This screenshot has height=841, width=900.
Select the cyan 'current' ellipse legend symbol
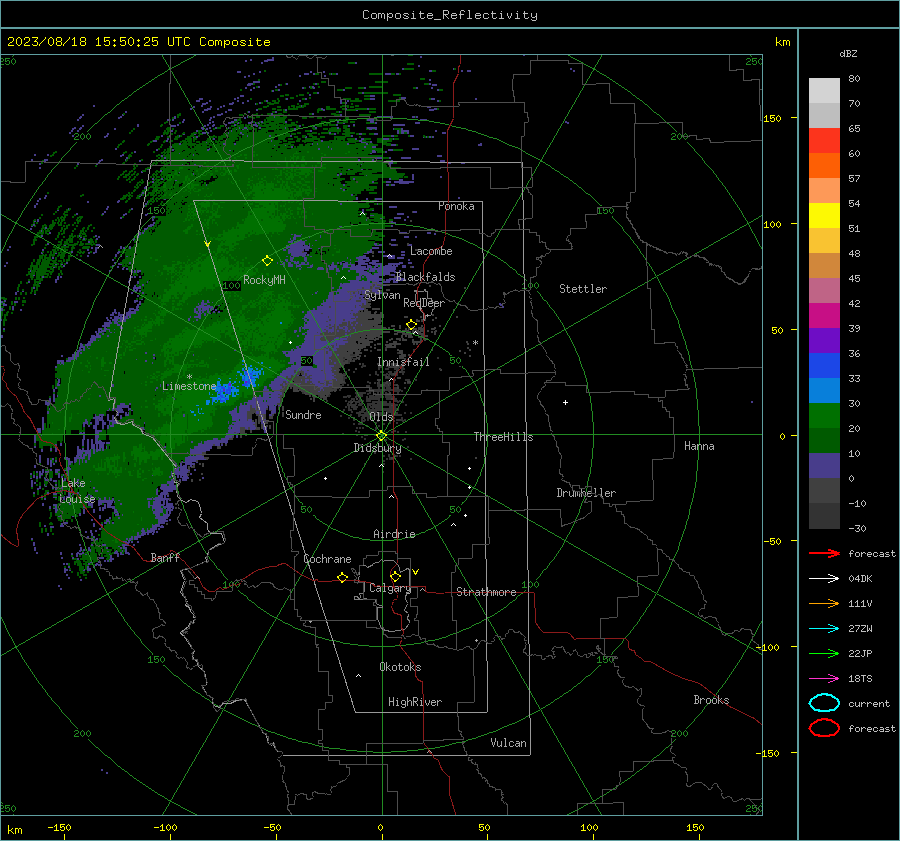[824, 703]
